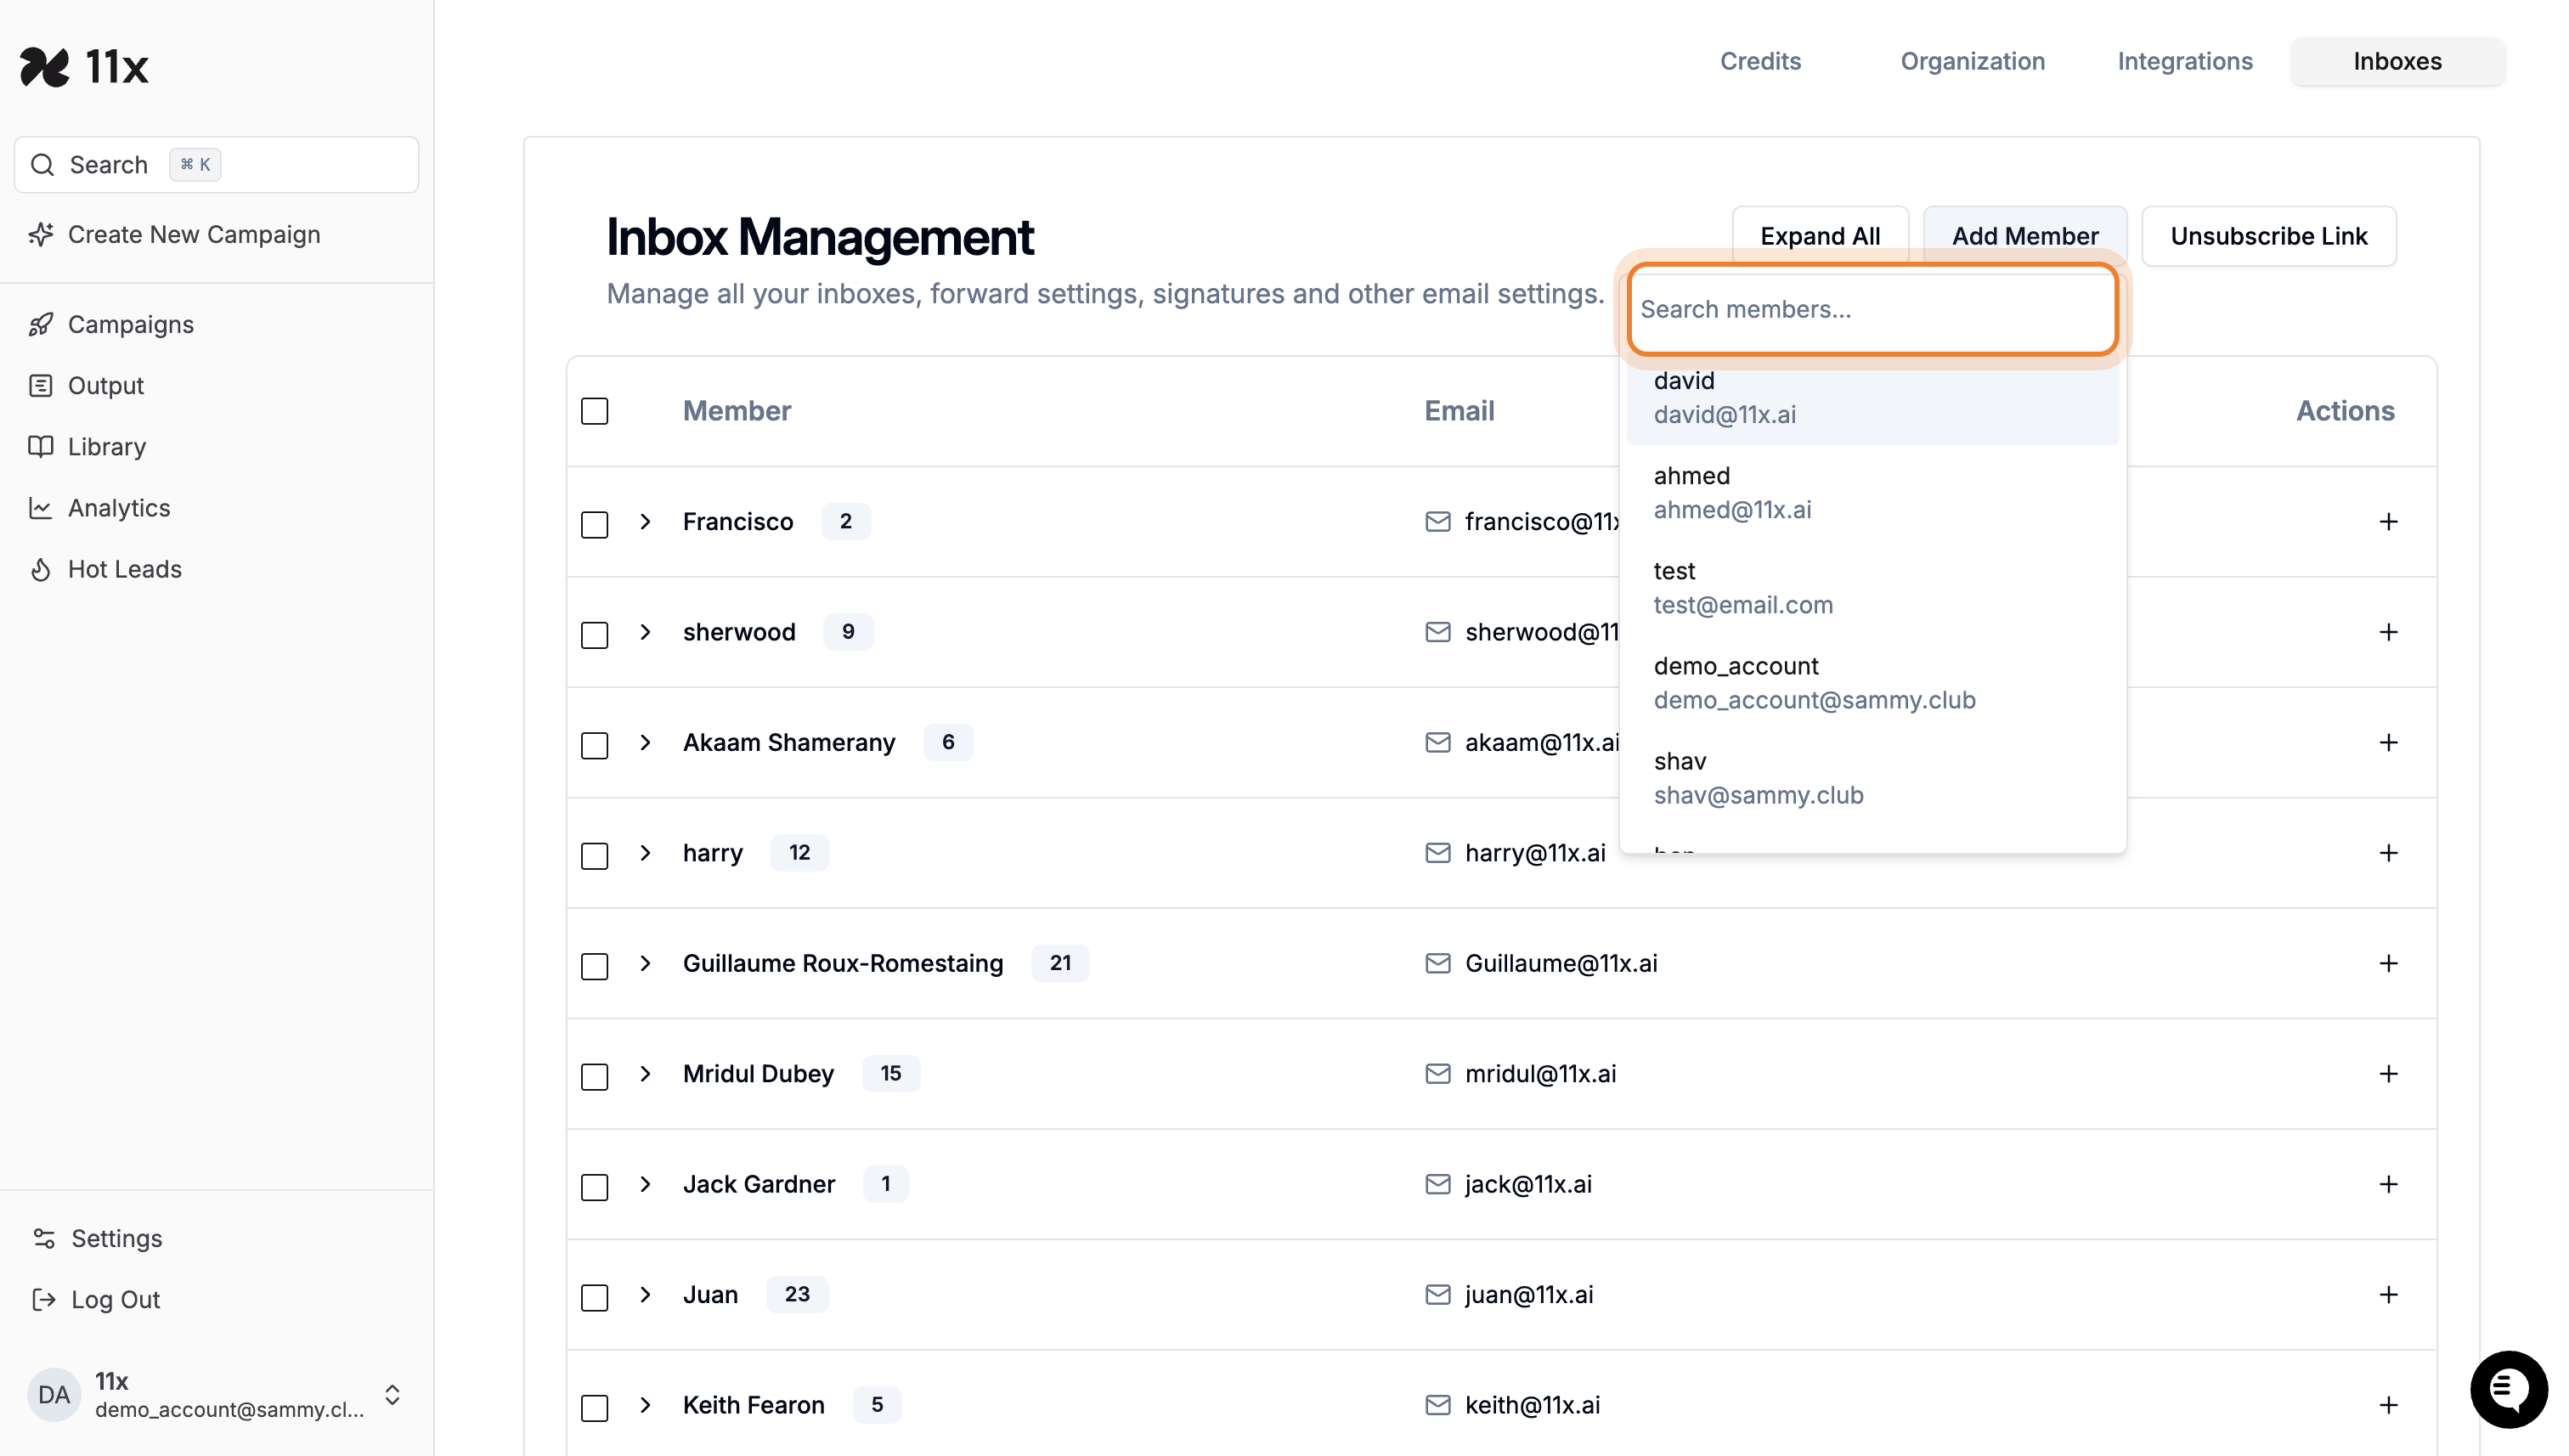The image size is (2569, 1456).
Task: Click the sparkle icon by Create New Campaign
Action: point(41,234)
